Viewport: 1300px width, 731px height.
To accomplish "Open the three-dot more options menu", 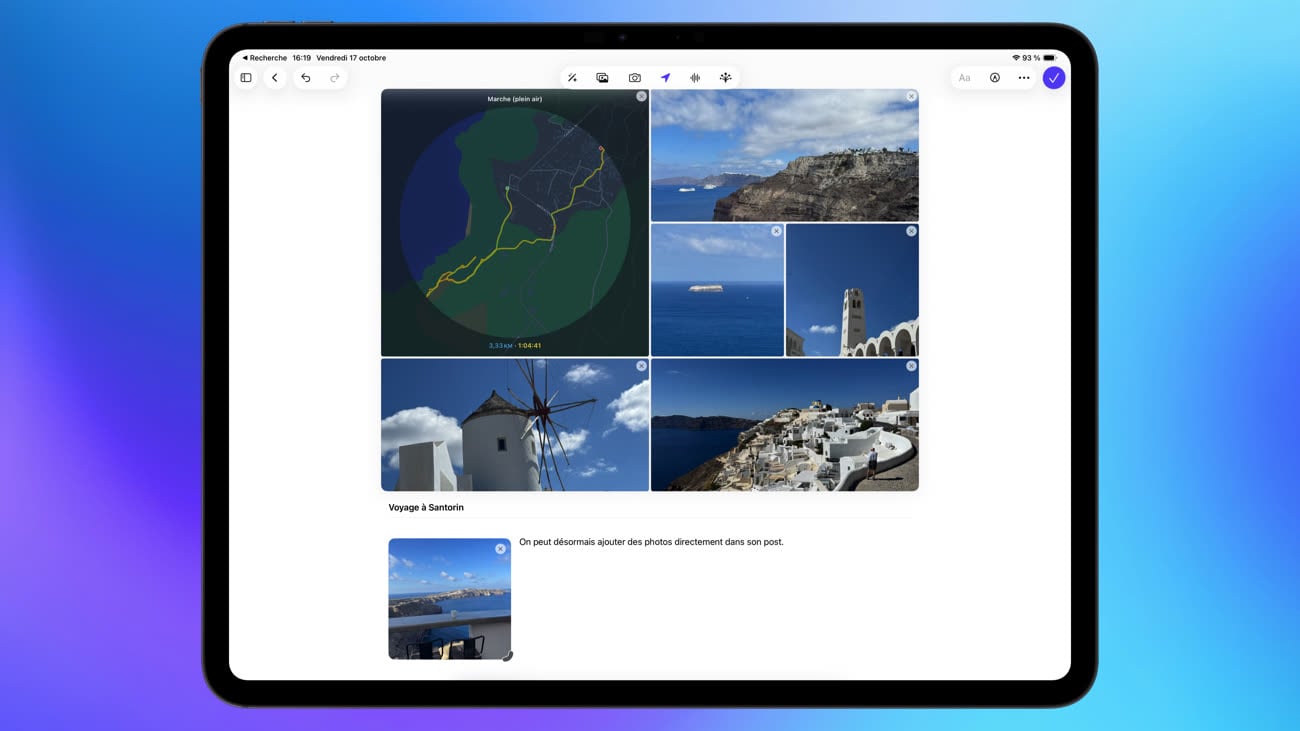I will [1024, 78].
